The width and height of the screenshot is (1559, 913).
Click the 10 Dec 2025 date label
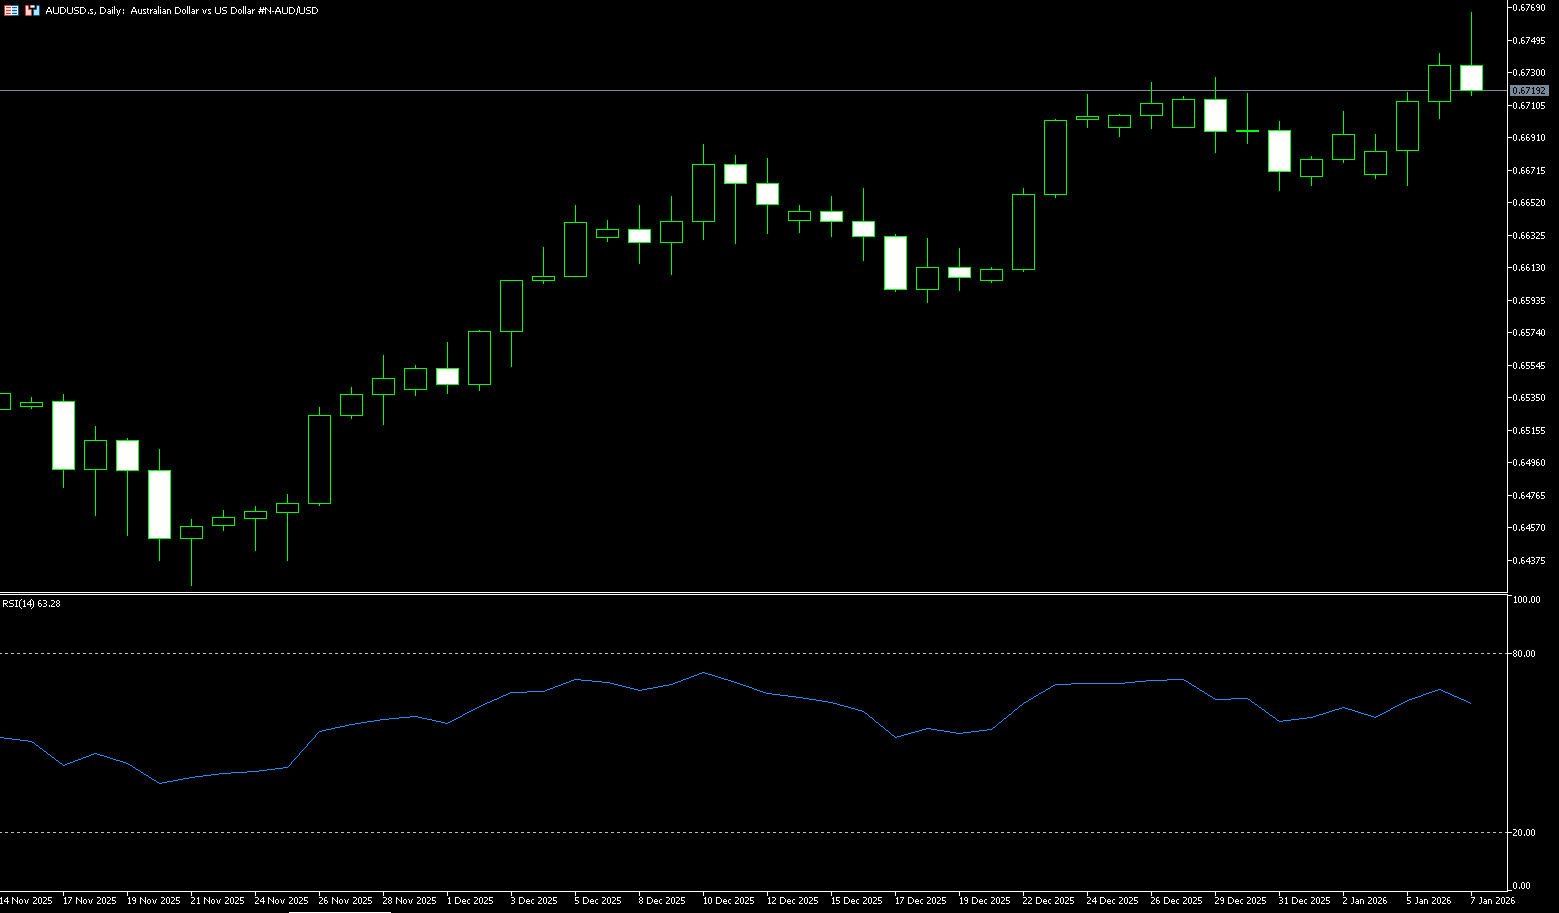tap(728, 901)
